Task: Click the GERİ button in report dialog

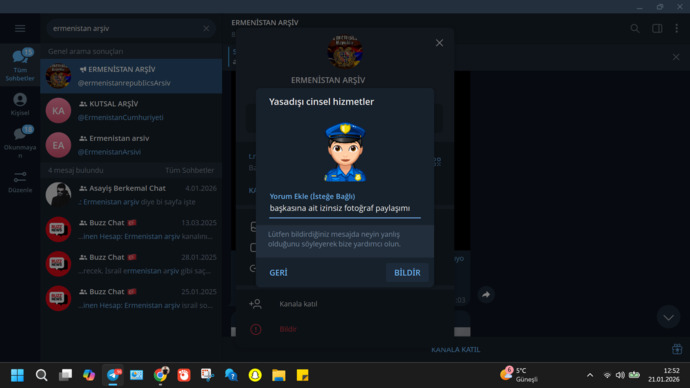Action: [278, 273]
